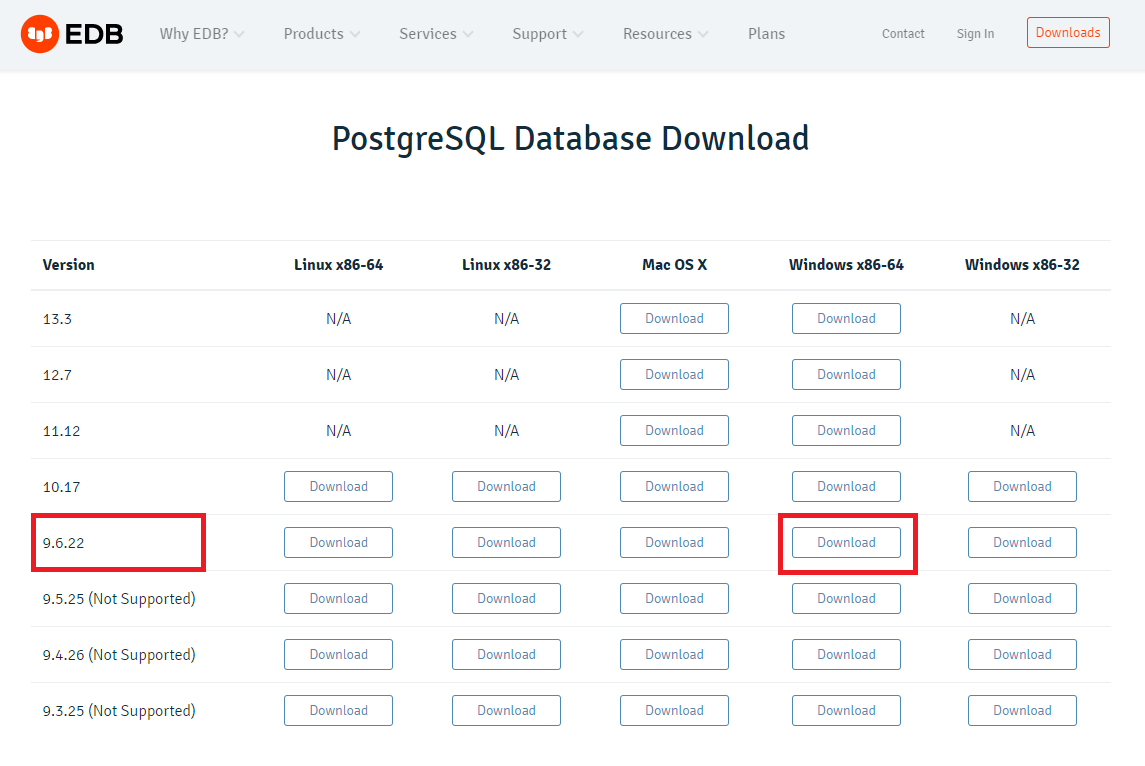Download version 9.5.25 for Windows x86-64
The width and height of the screenshot is (1145, 766).
846,599
